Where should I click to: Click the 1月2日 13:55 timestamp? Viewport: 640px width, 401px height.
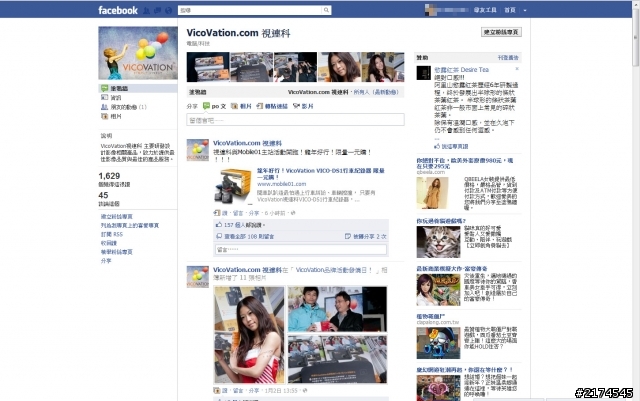[281, 391]
